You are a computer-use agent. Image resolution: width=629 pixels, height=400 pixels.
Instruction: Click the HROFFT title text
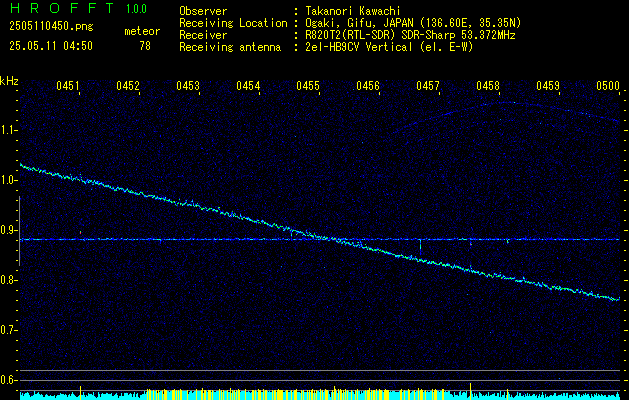tap(63, 8)
